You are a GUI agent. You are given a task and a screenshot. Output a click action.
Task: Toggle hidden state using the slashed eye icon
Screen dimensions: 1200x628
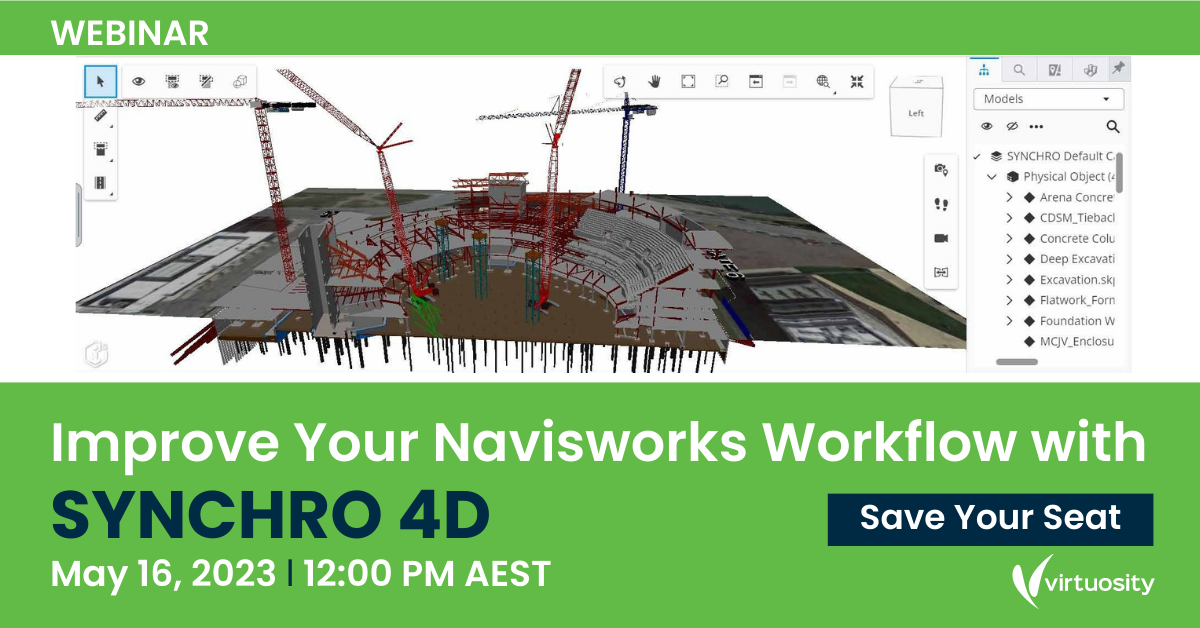[1011, 127]
